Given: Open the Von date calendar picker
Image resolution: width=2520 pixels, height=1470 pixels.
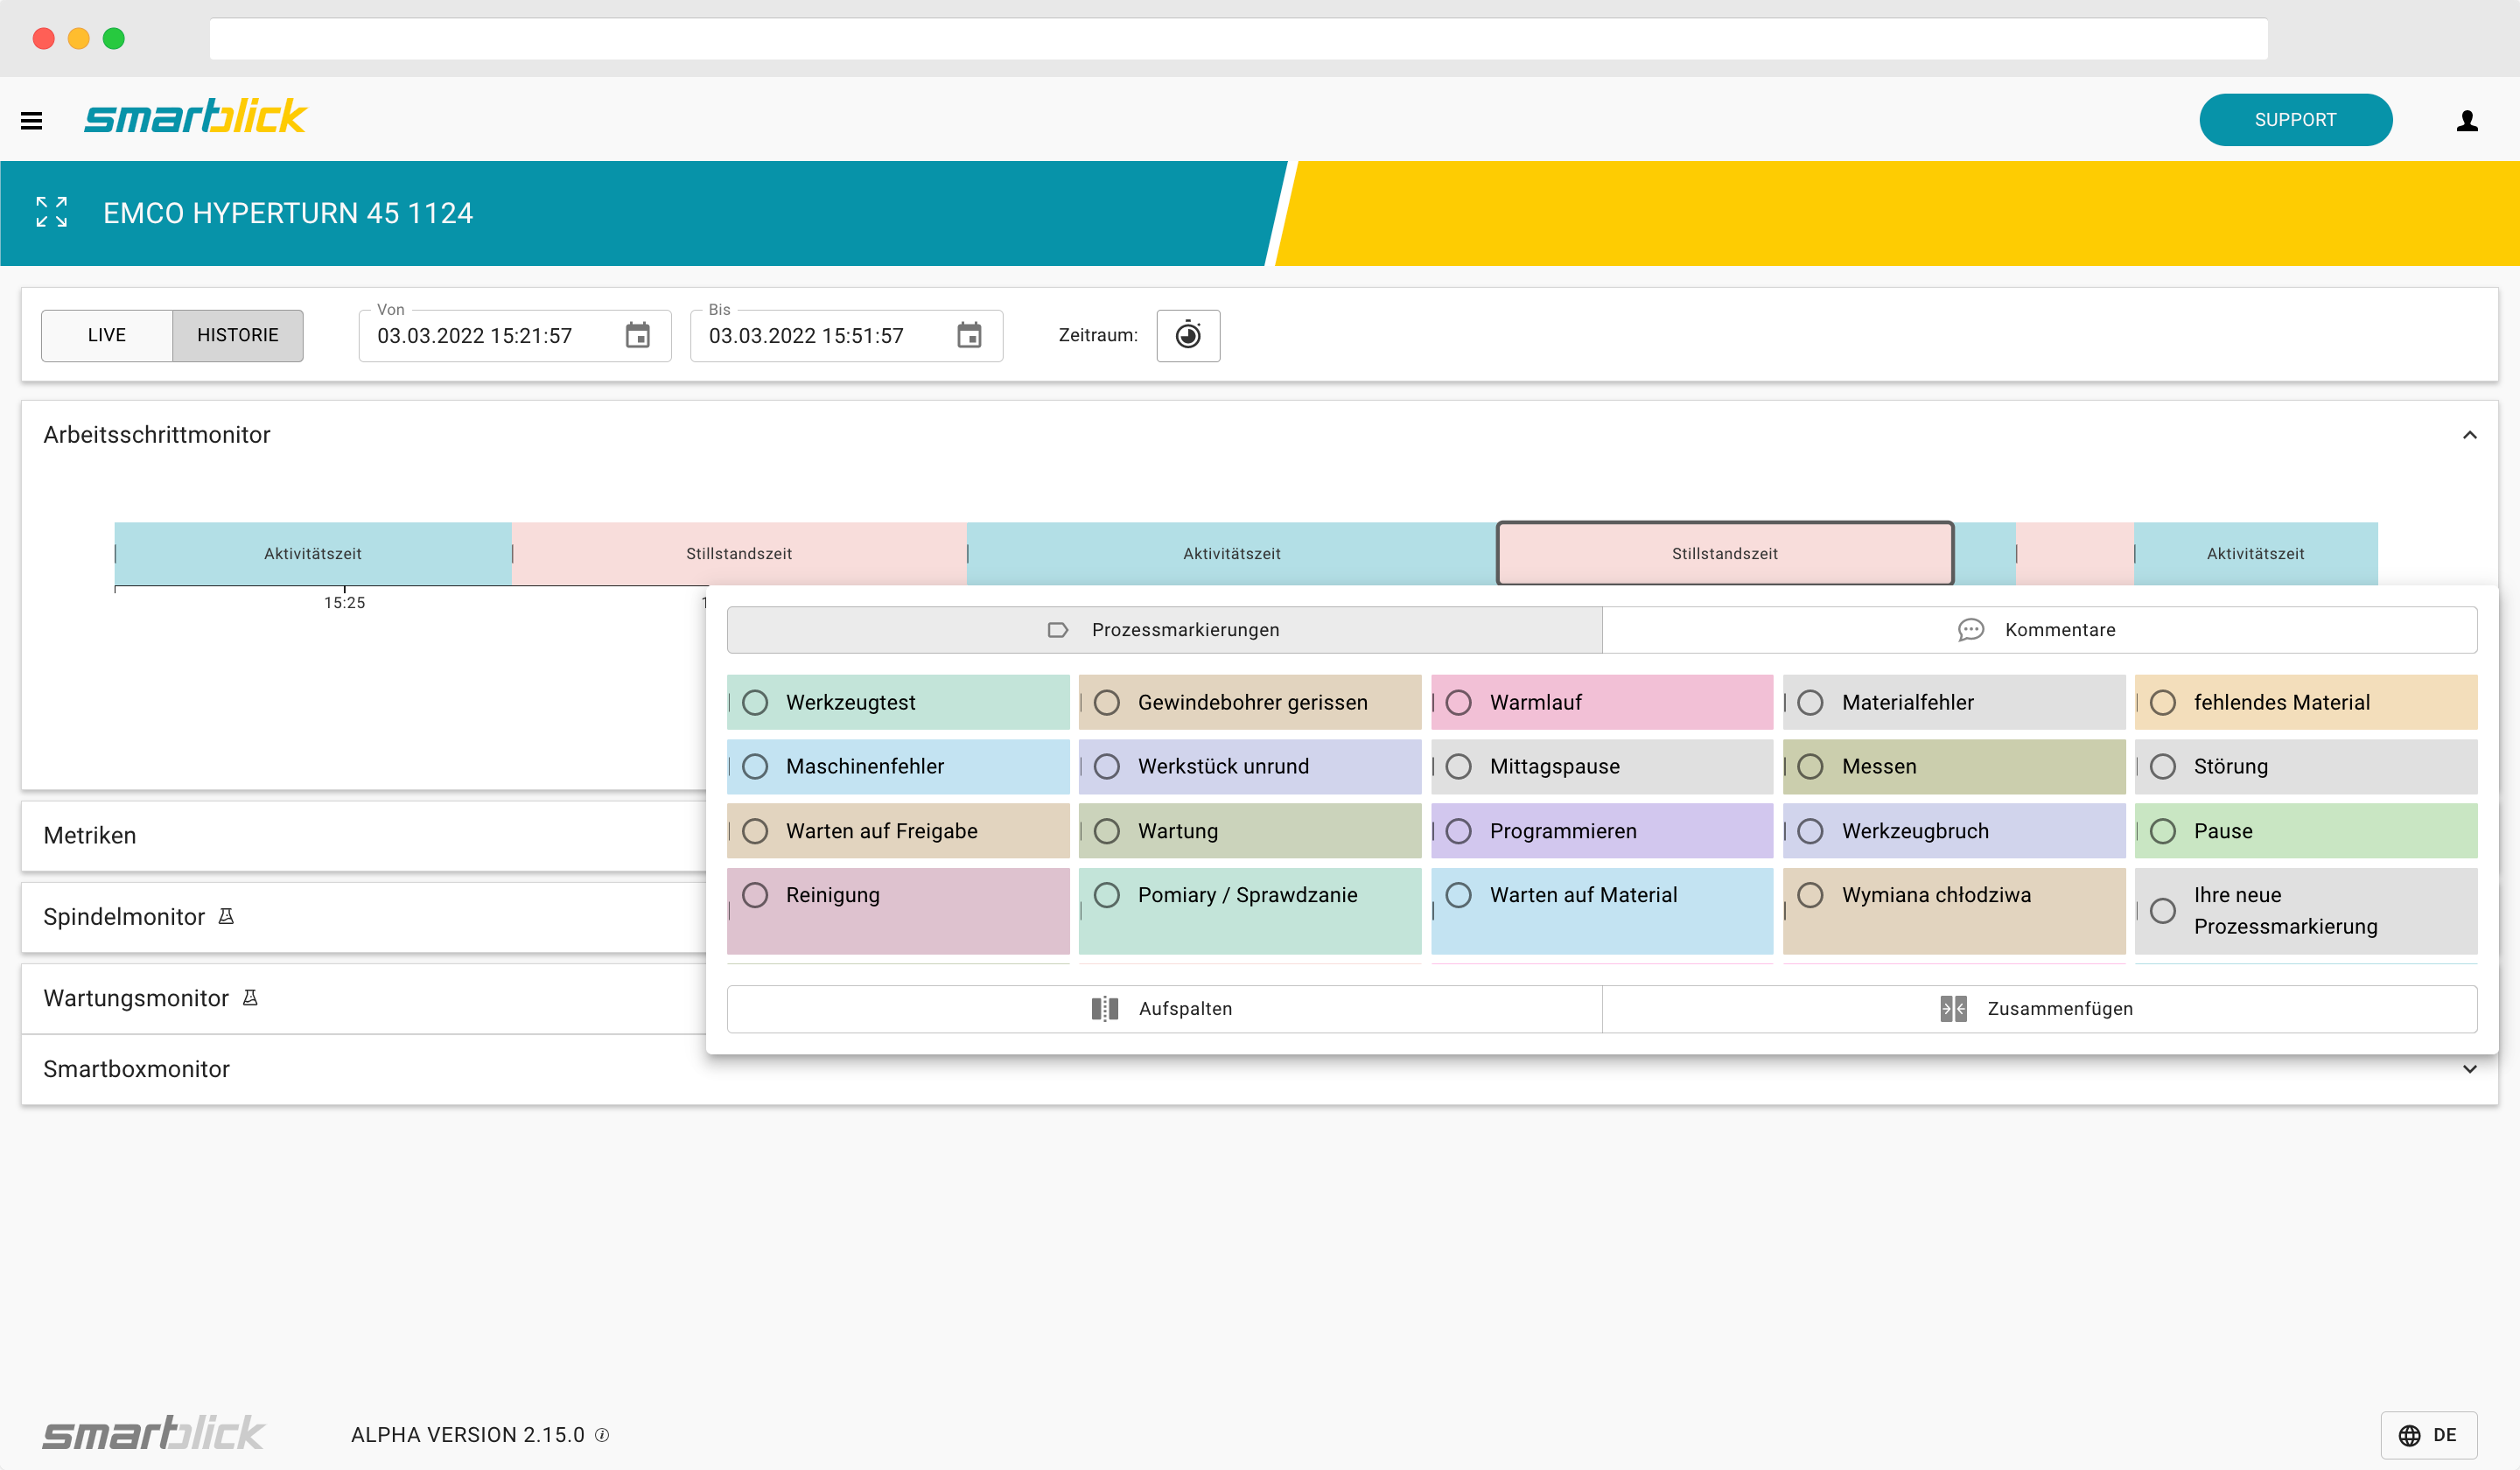Looking at the screenshot, I should pos(638,336).
